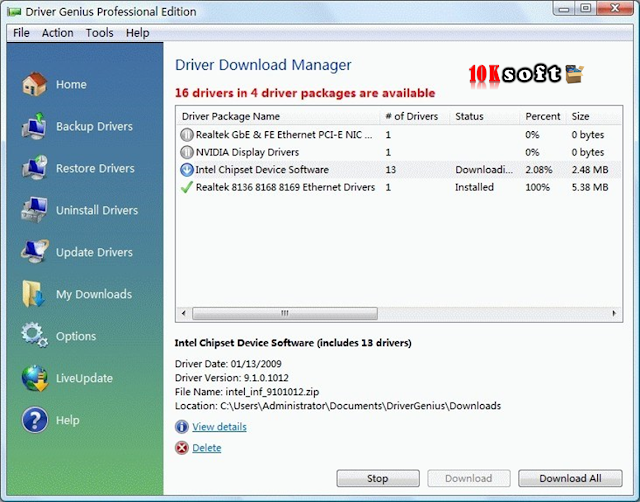The image size is (640, 502).
Task: Click the 100% percent cell
Action: (537, 187)
